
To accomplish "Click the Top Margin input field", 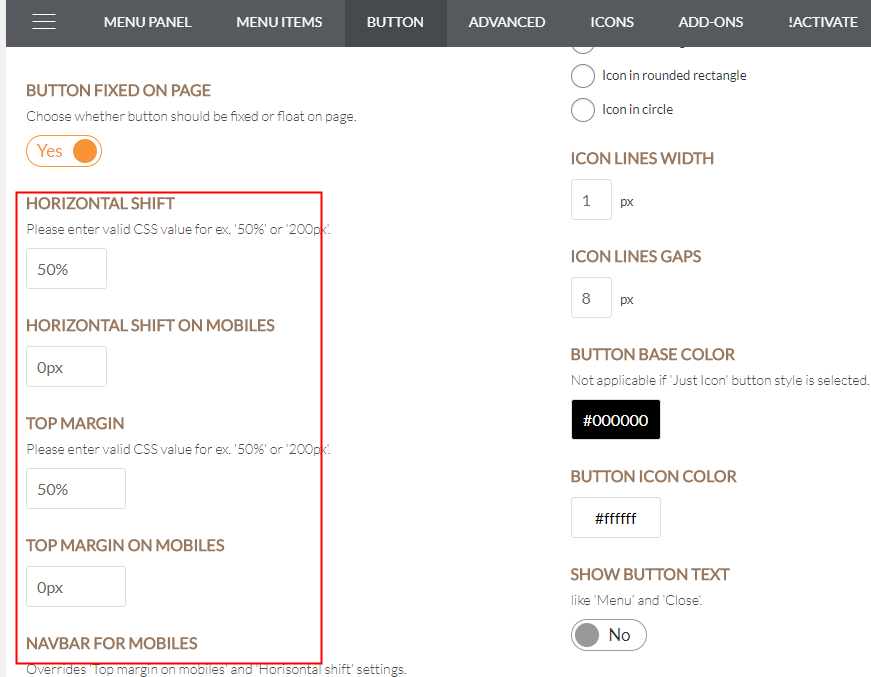I will tap(76, 489).
